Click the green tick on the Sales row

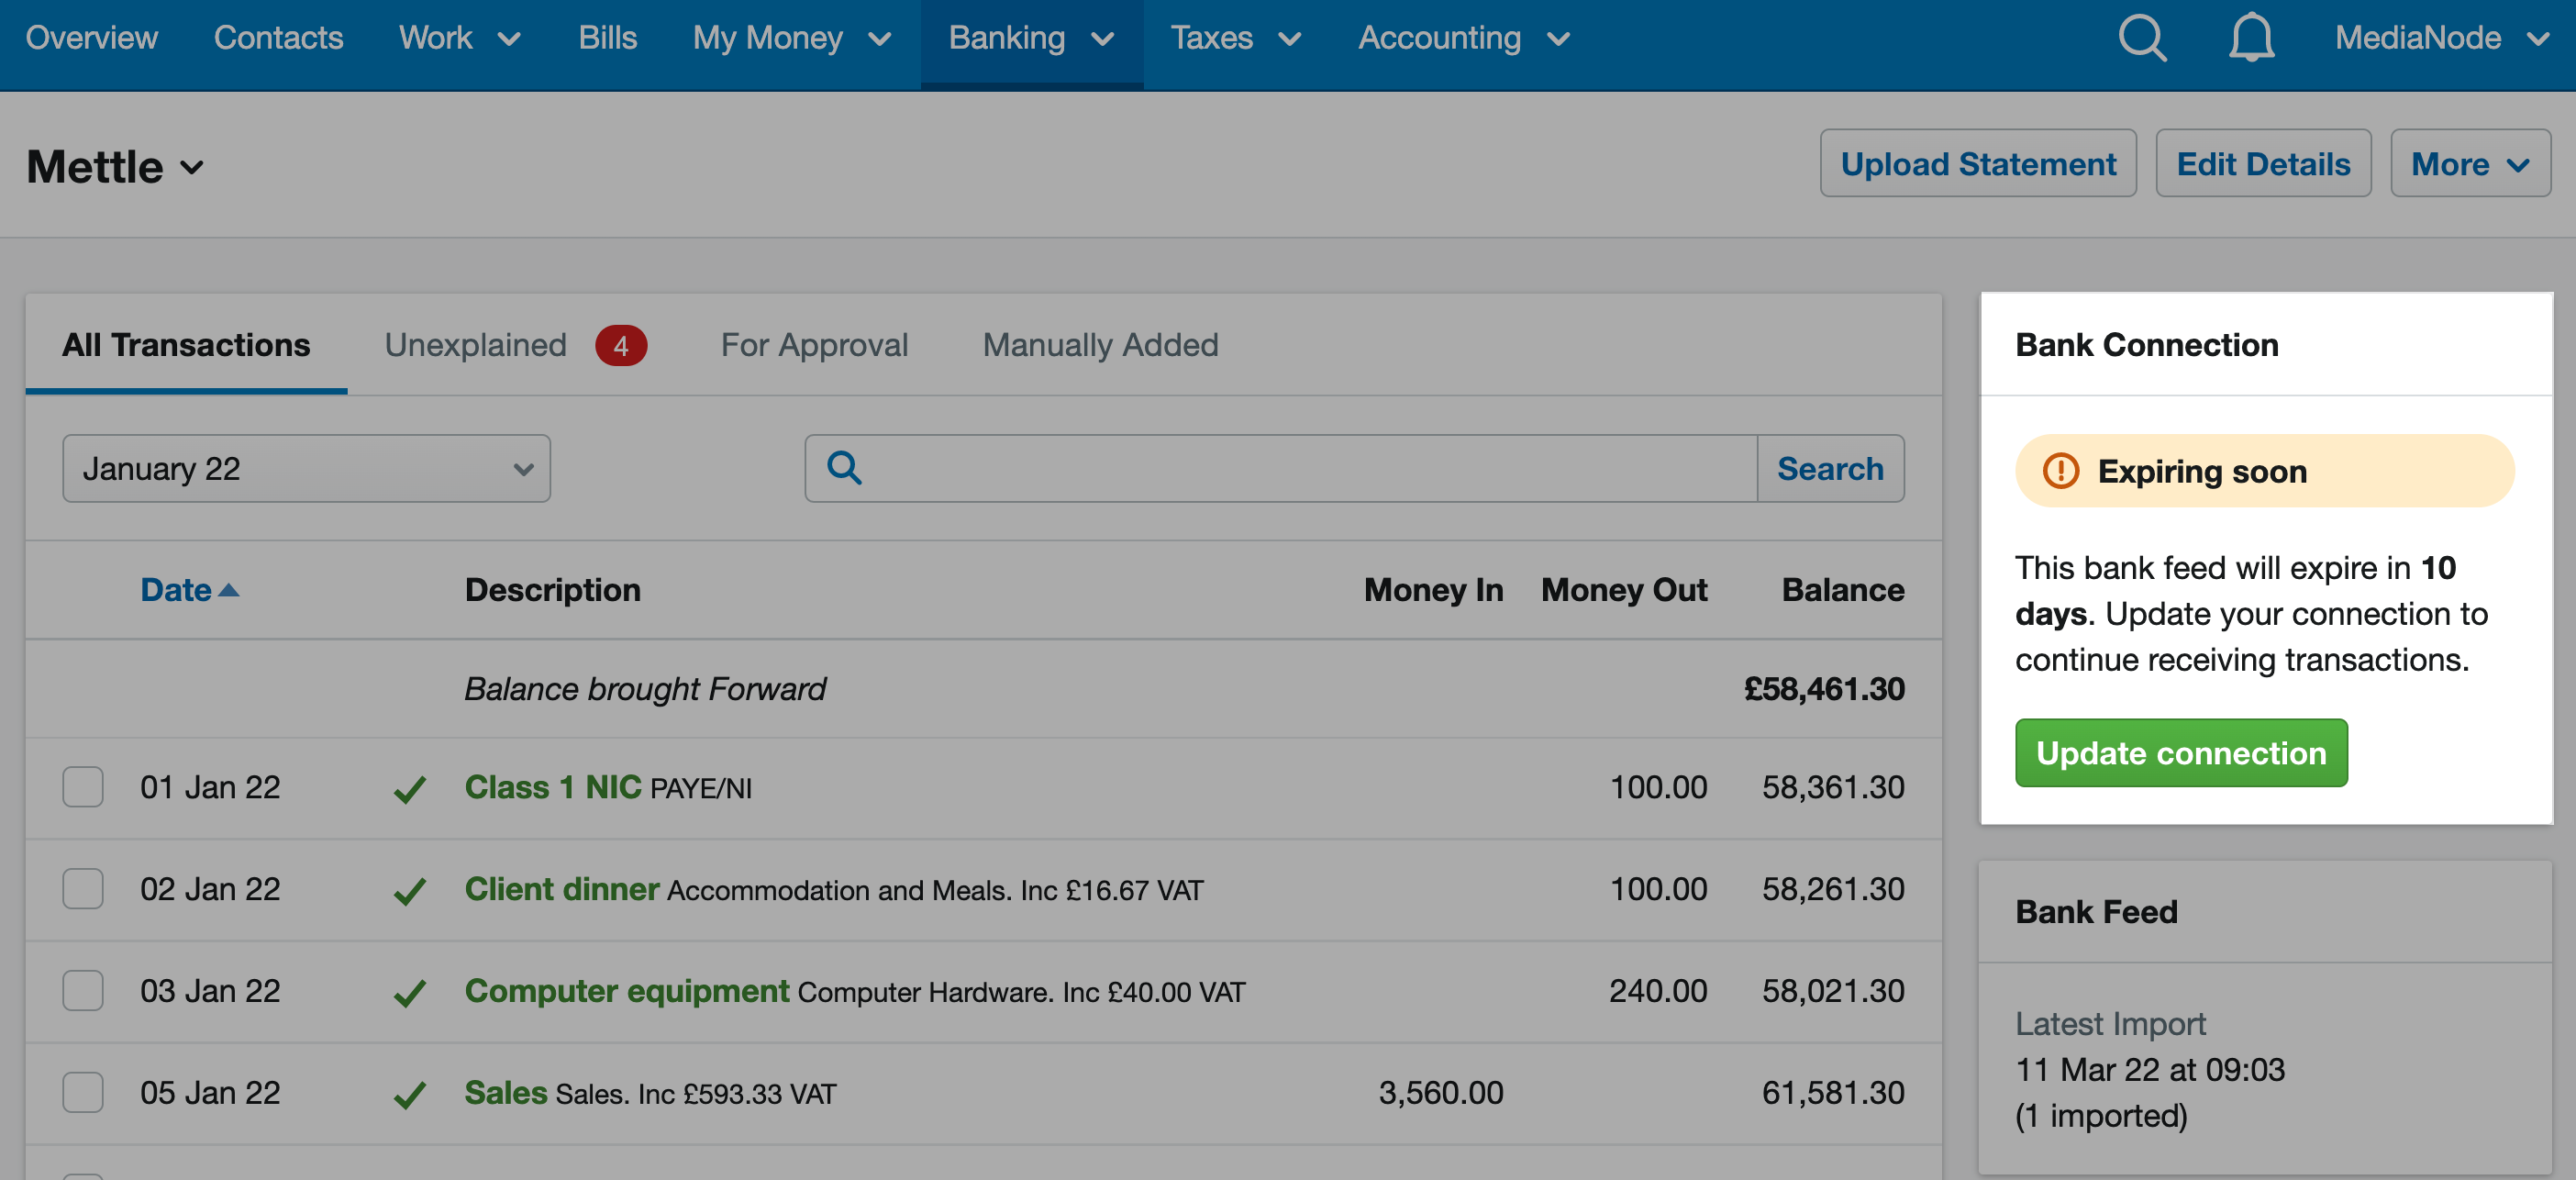pyautogui.click(x=409, y=1095)
